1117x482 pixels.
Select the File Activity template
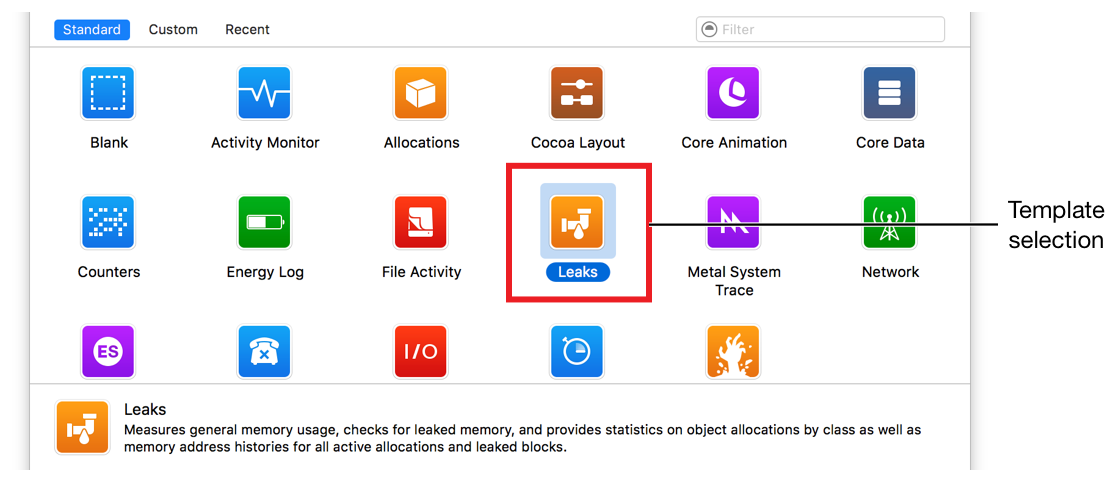(421, 222)
